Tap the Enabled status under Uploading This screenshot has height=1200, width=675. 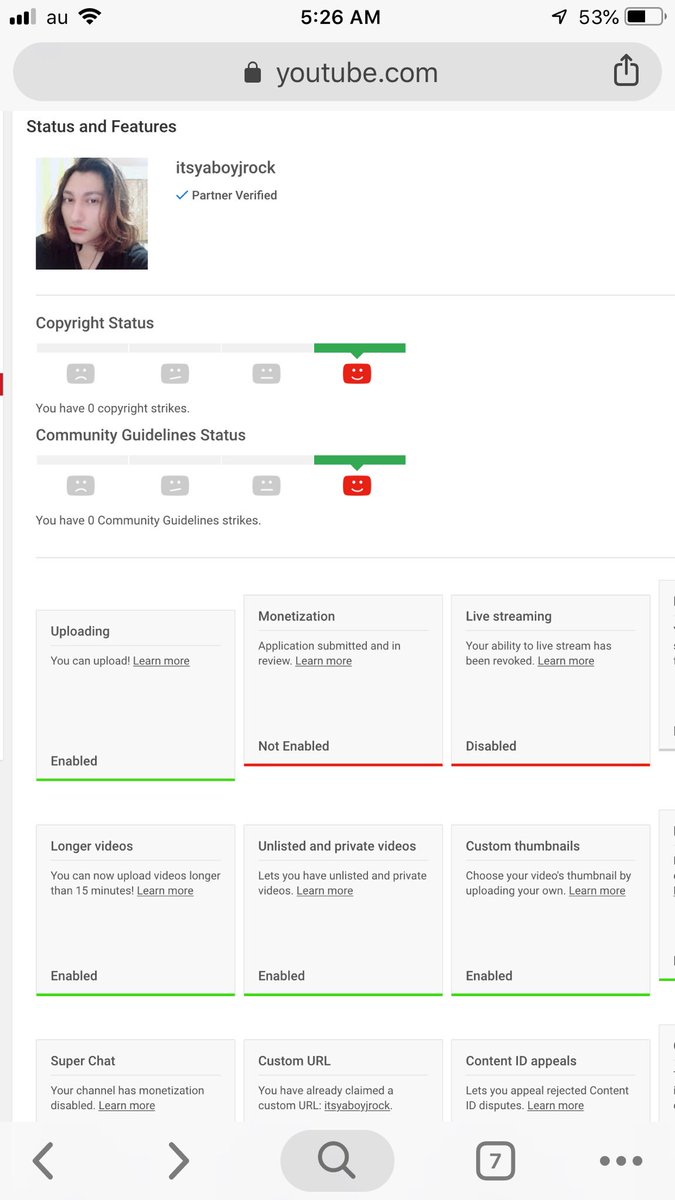tap(74, 761)
